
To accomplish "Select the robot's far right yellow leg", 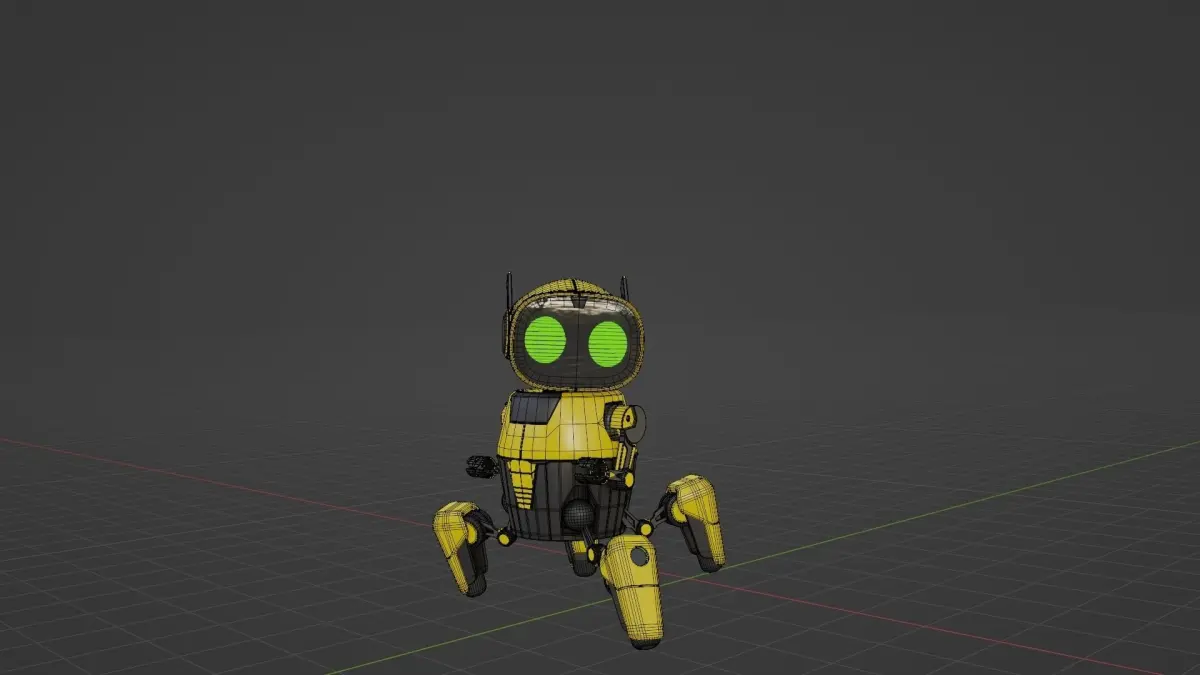I will pos(696,521).
